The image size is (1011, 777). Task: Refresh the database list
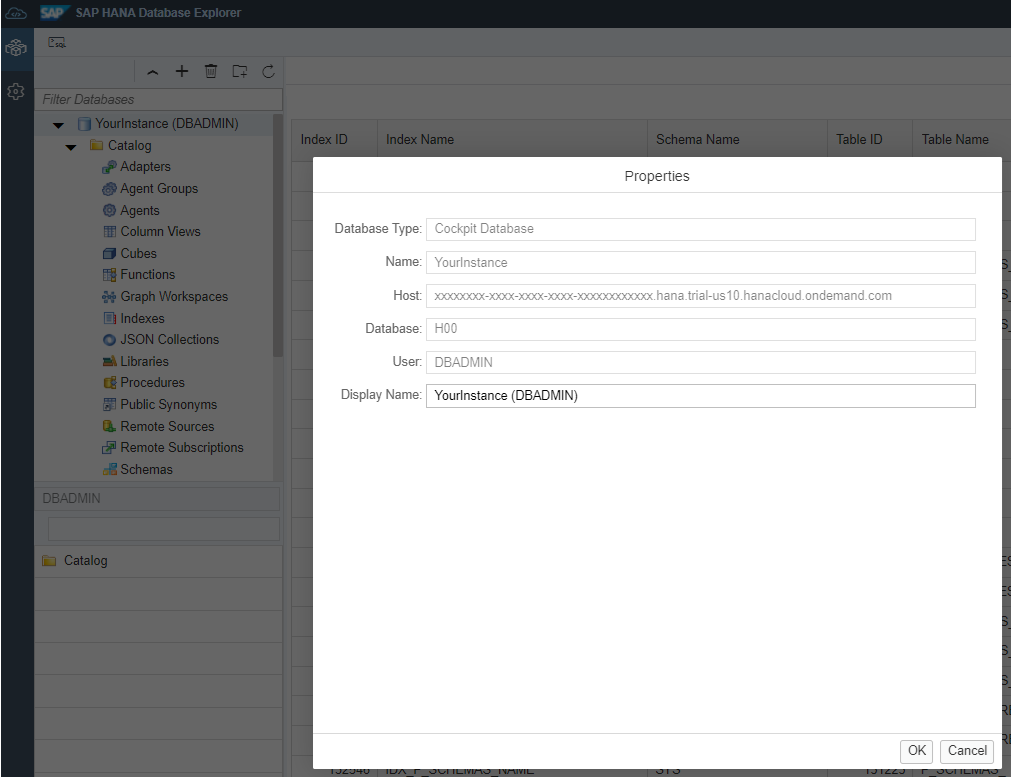pos(268,71)
